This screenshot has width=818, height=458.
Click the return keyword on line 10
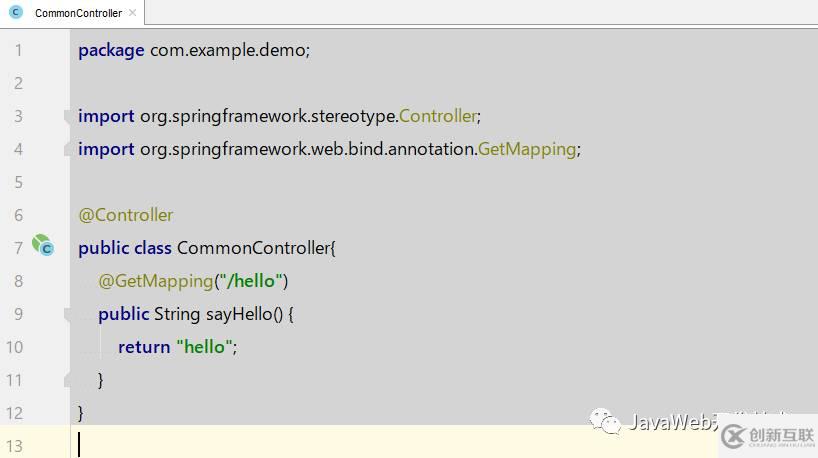tap(144, 347)
